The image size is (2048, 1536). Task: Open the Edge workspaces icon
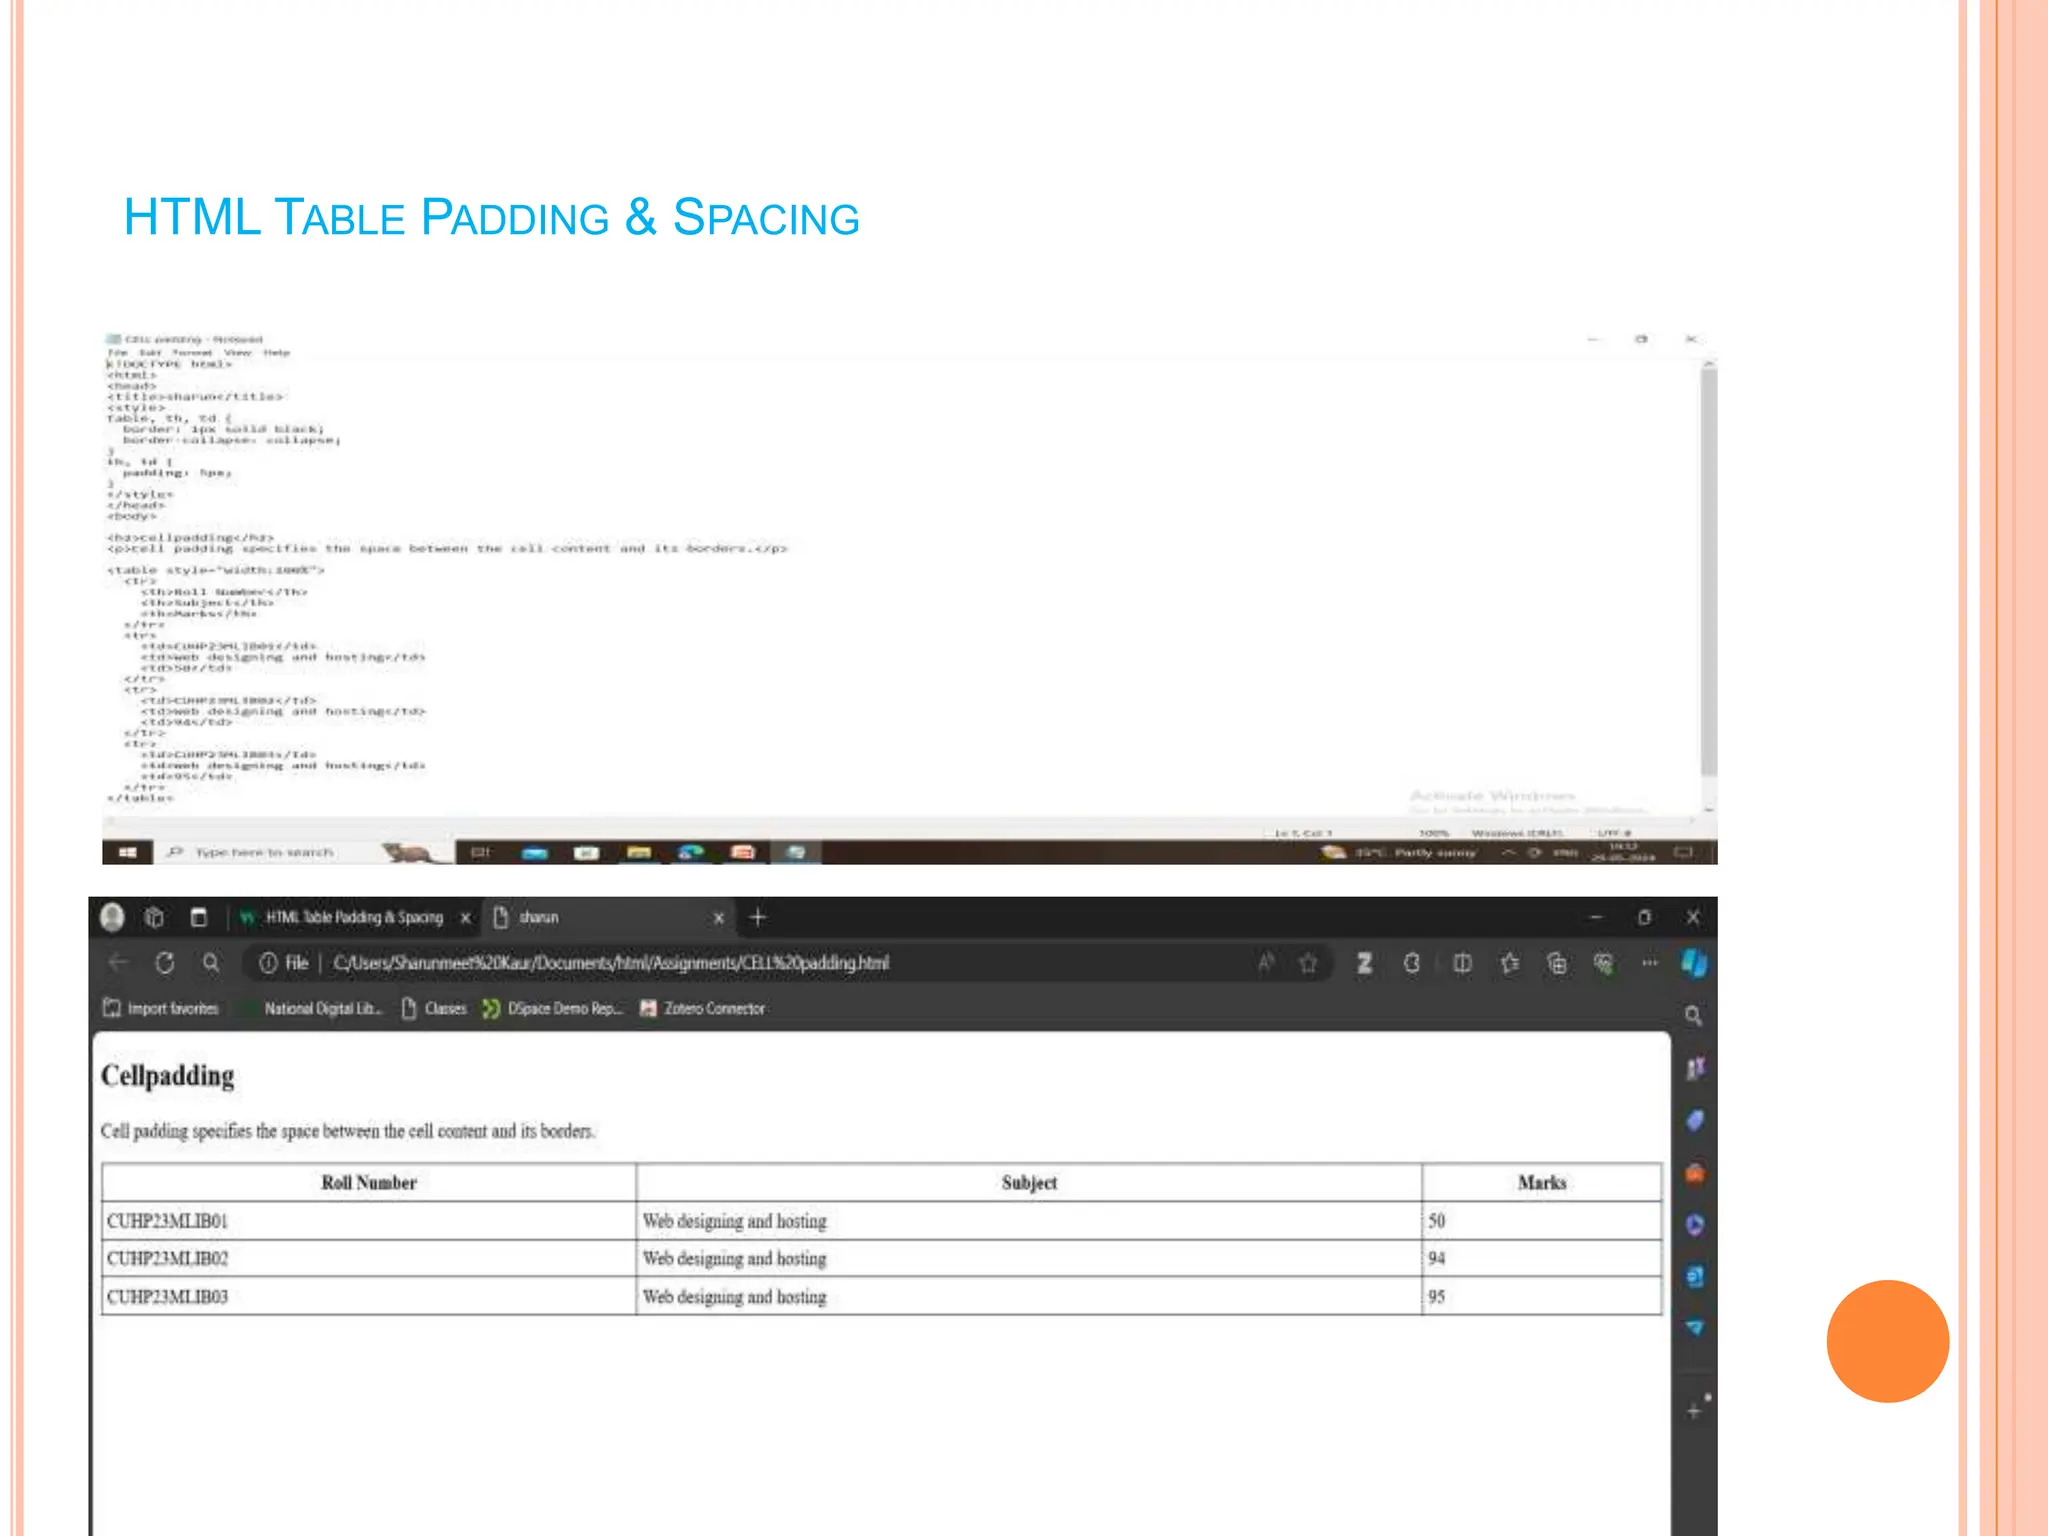pyautogui.click(x=154, y=917)
